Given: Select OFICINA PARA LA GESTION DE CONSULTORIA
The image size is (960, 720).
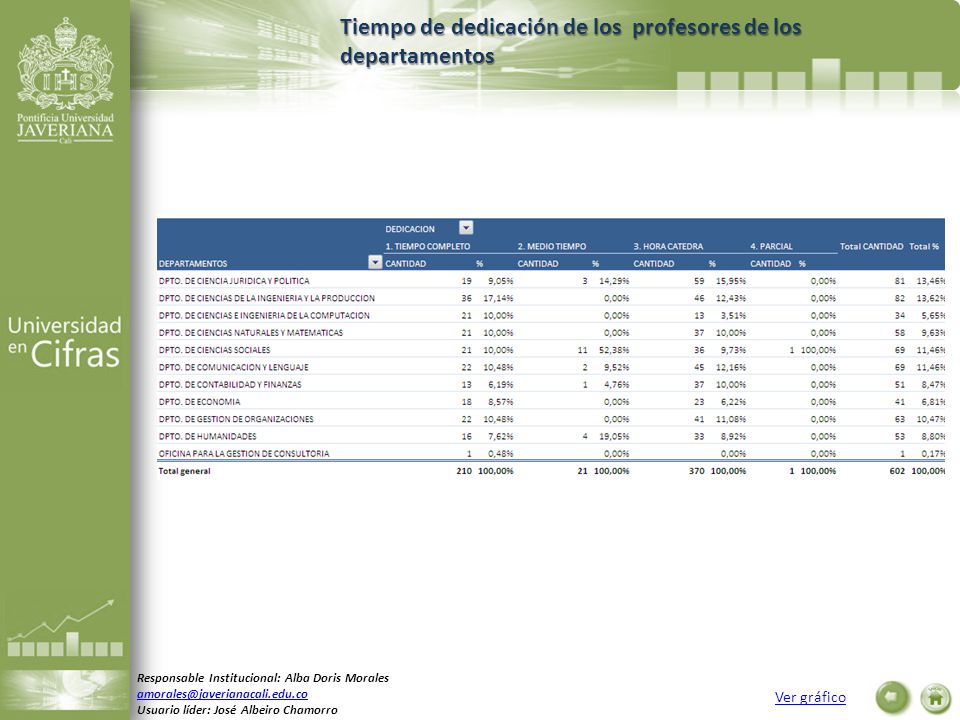Looking at the screenshot, I should click(x=244, y=454).
